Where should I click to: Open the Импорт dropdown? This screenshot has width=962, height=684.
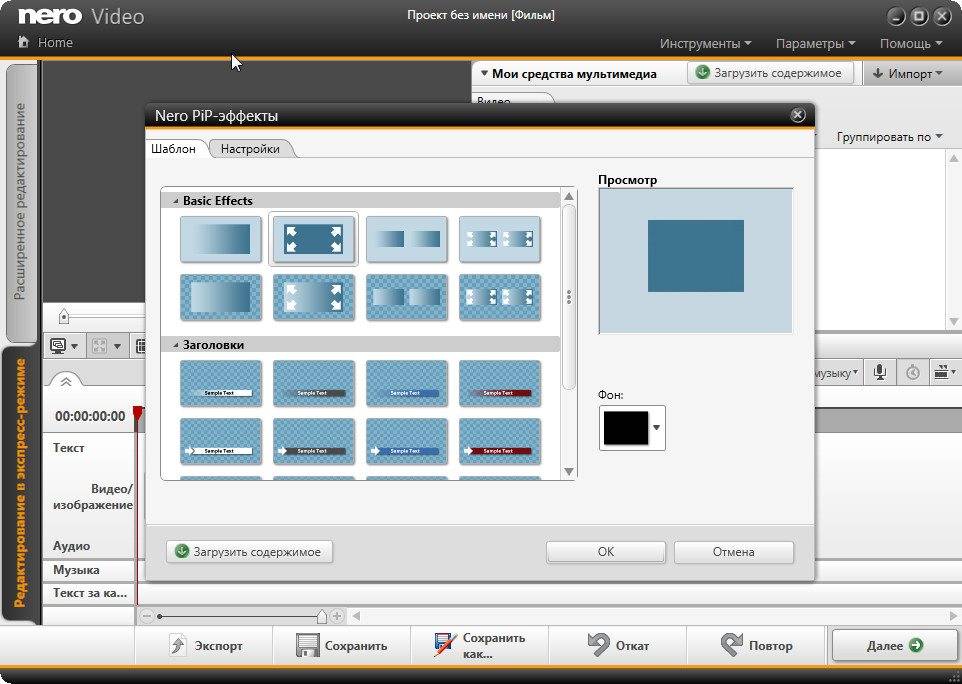pyautogui.click(x=912, y=74)
